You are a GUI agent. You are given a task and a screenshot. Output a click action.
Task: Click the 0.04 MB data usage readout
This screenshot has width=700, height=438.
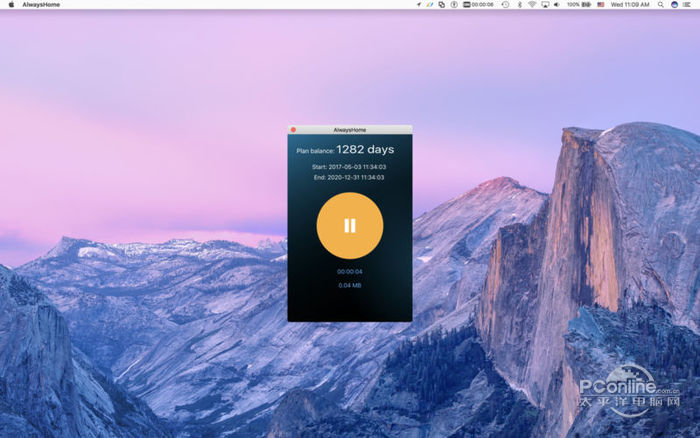click(350, 285)
